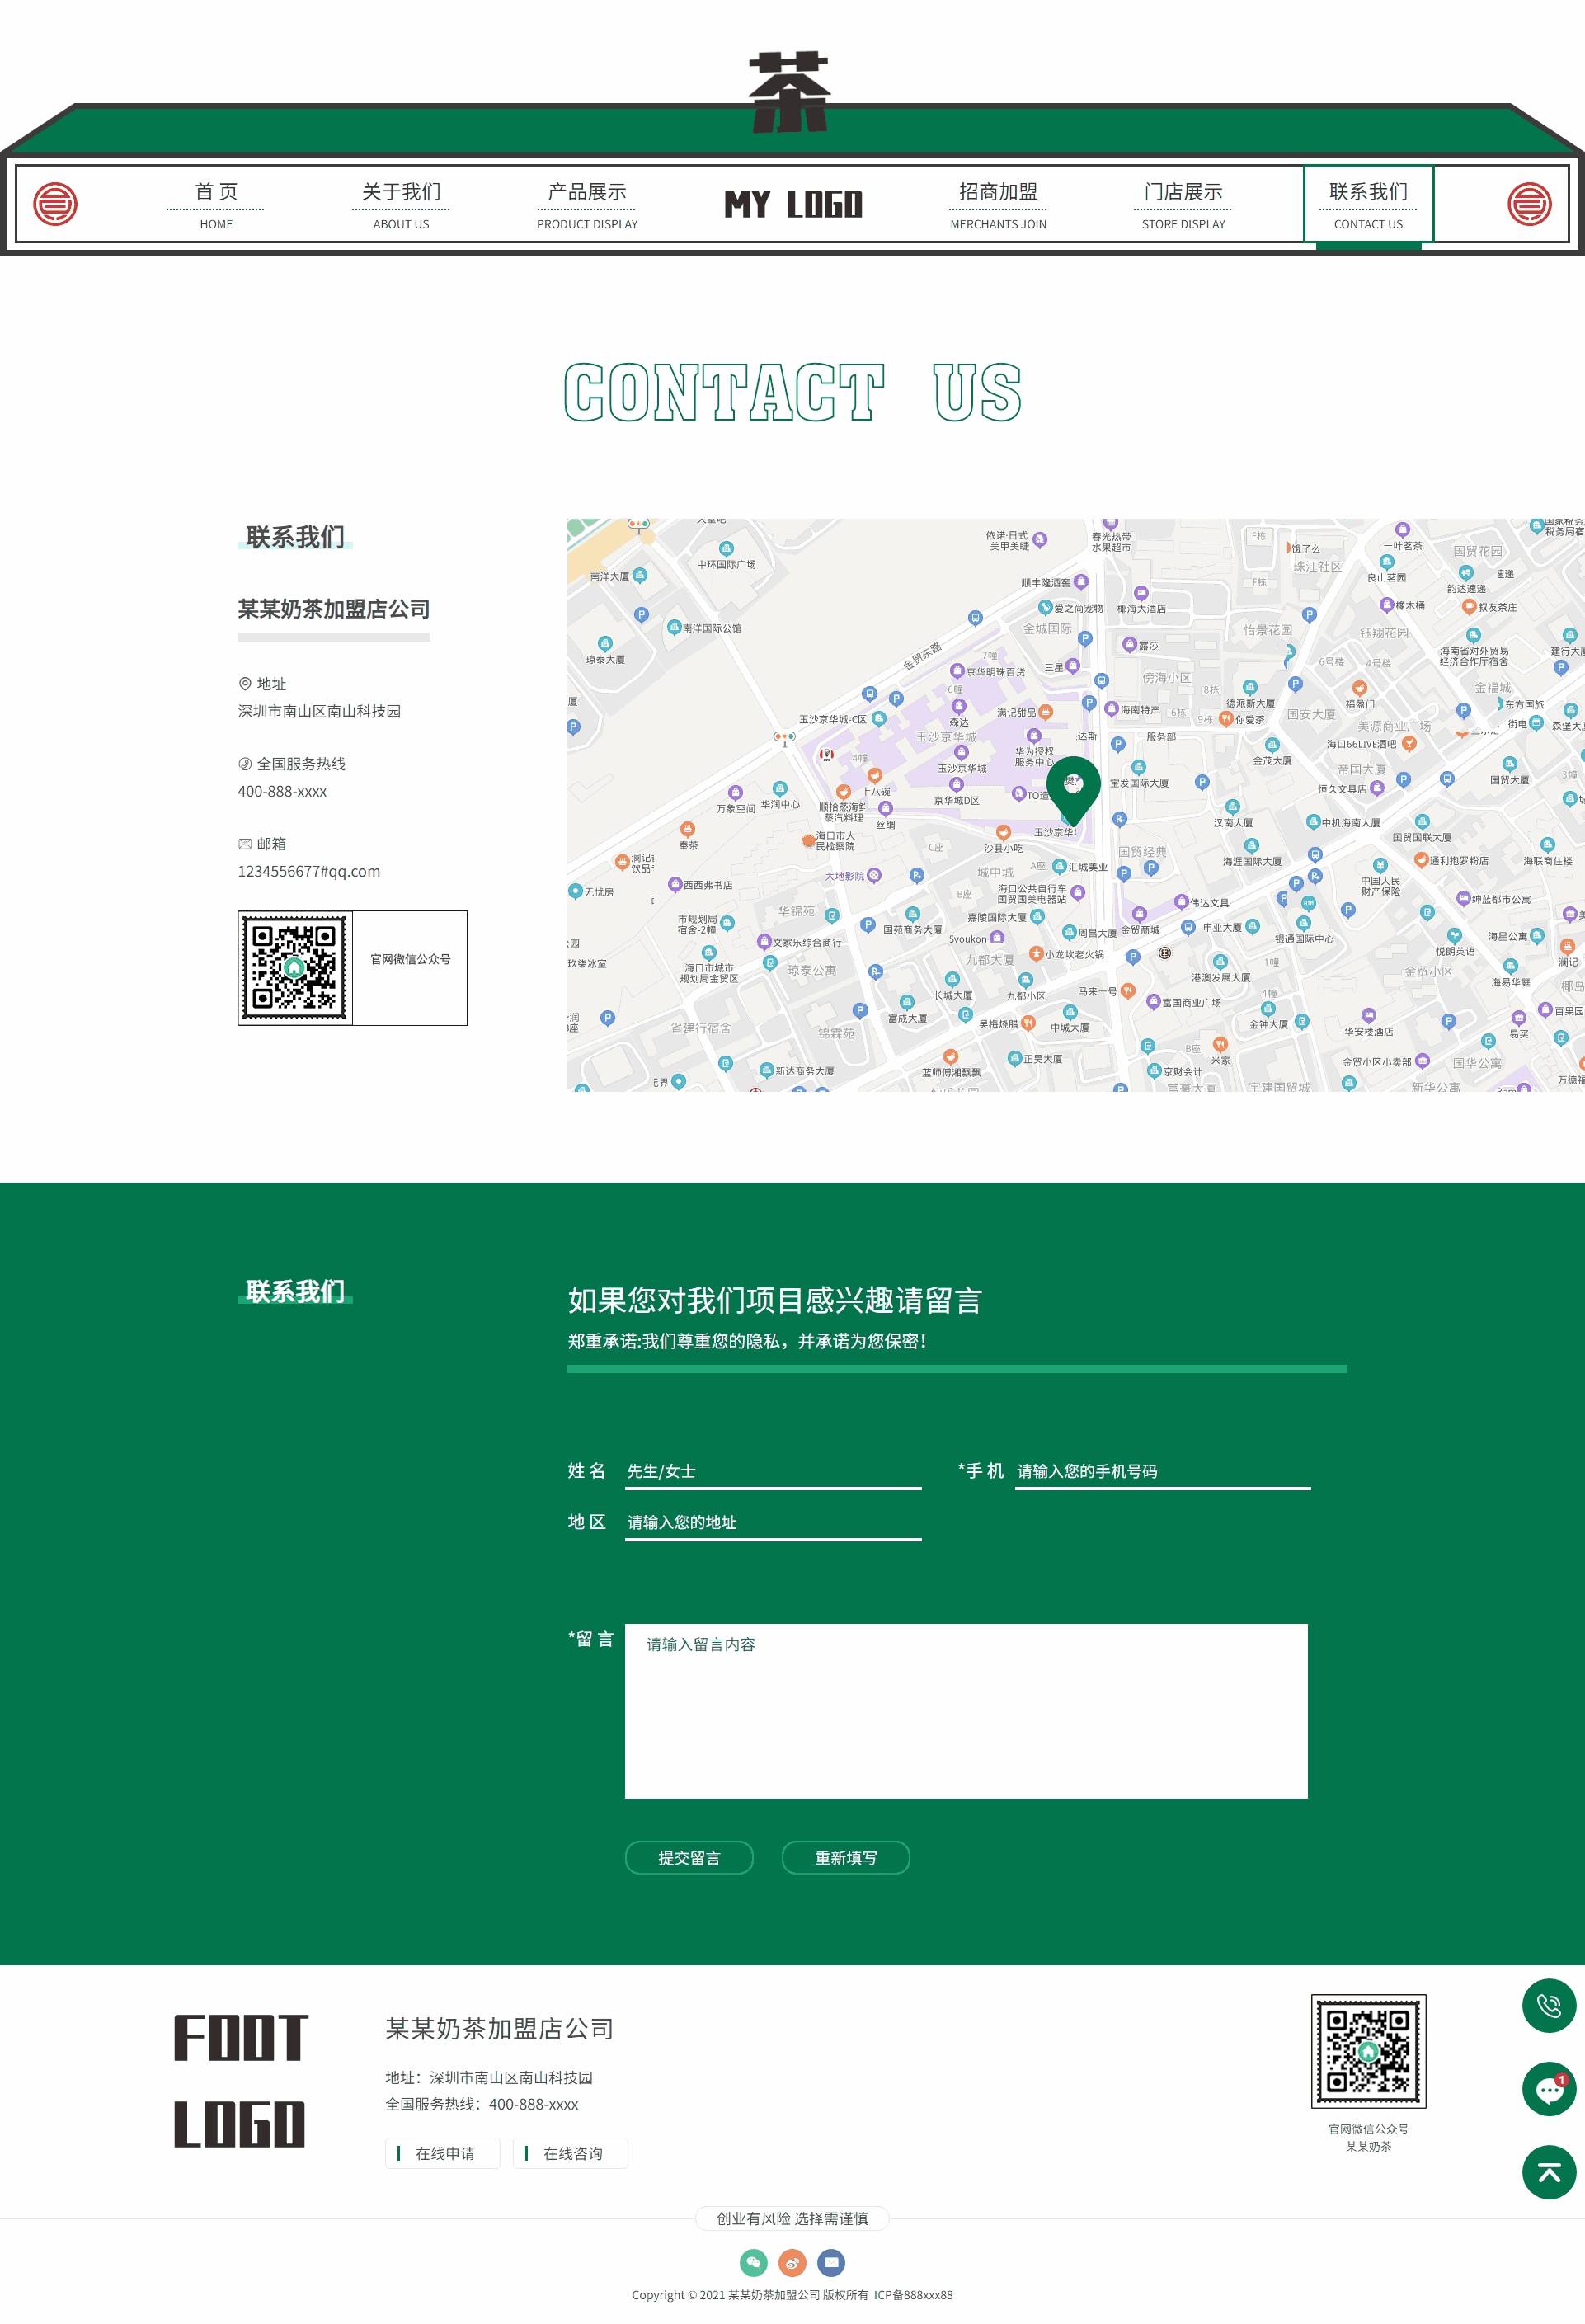Navigate to 产品展示 PRODUCT DISPLAY
The image size is (1585, 2324).
pyautogui.click(x=586, y=204)
